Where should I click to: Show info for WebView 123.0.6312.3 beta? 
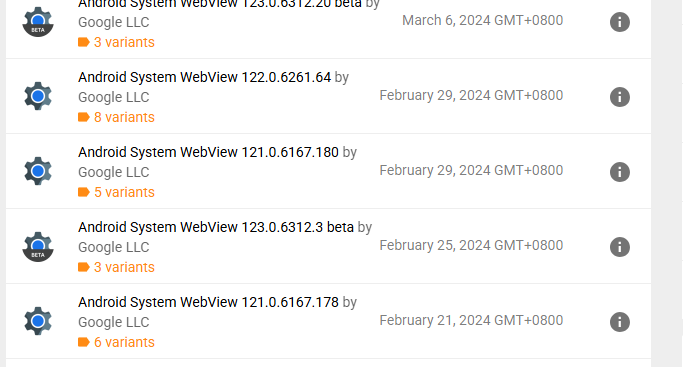point(619,247)
